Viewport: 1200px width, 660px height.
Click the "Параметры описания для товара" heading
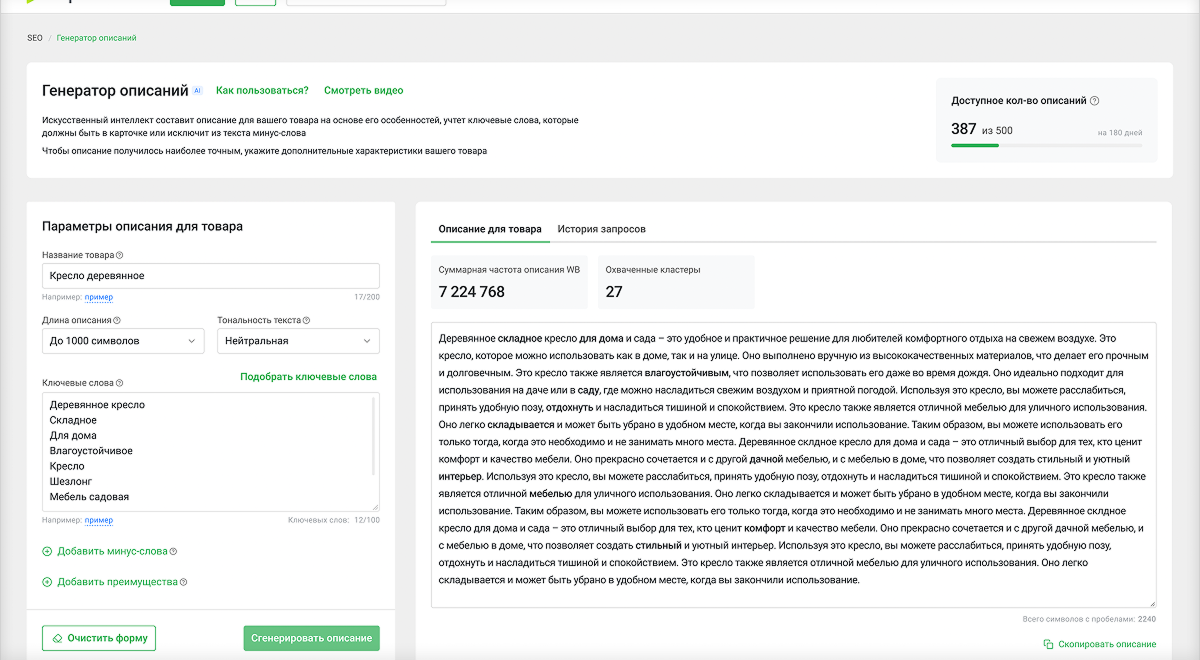pyautogui.click(x=142, y=226)
